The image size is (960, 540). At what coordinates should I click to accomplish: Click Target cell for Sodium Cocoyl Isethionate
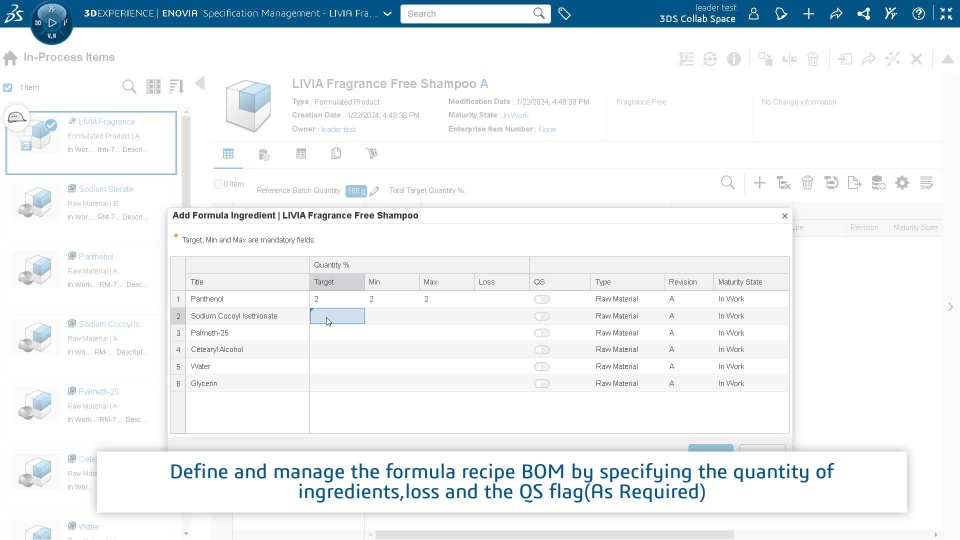[337, 316]
